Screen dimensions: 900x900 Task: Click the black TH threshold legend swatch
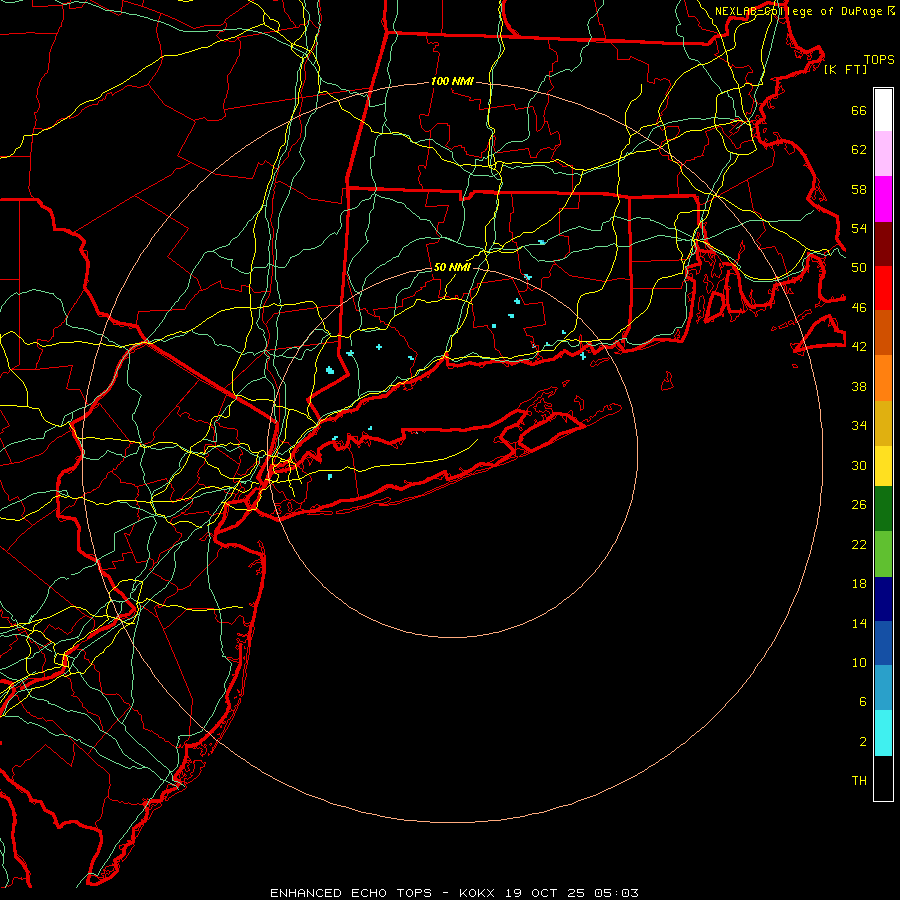883,778
